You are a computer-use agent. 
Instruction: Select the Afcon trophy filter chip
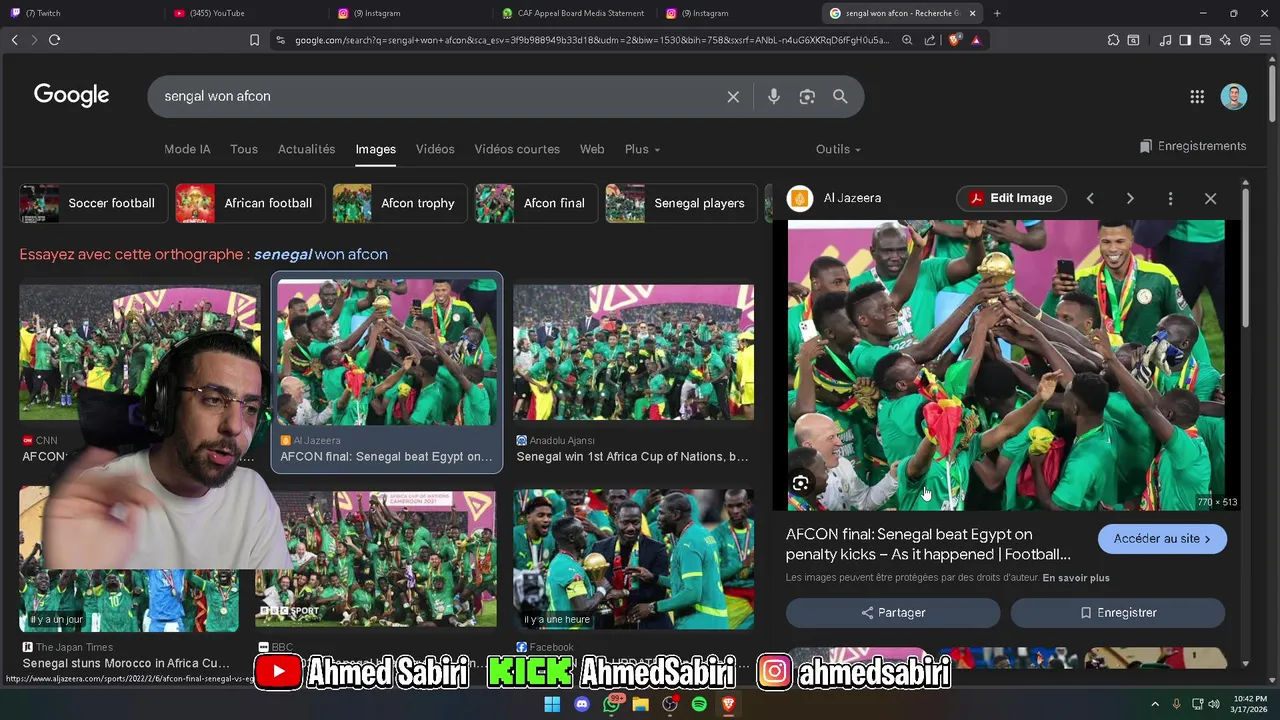click(399, 203)
